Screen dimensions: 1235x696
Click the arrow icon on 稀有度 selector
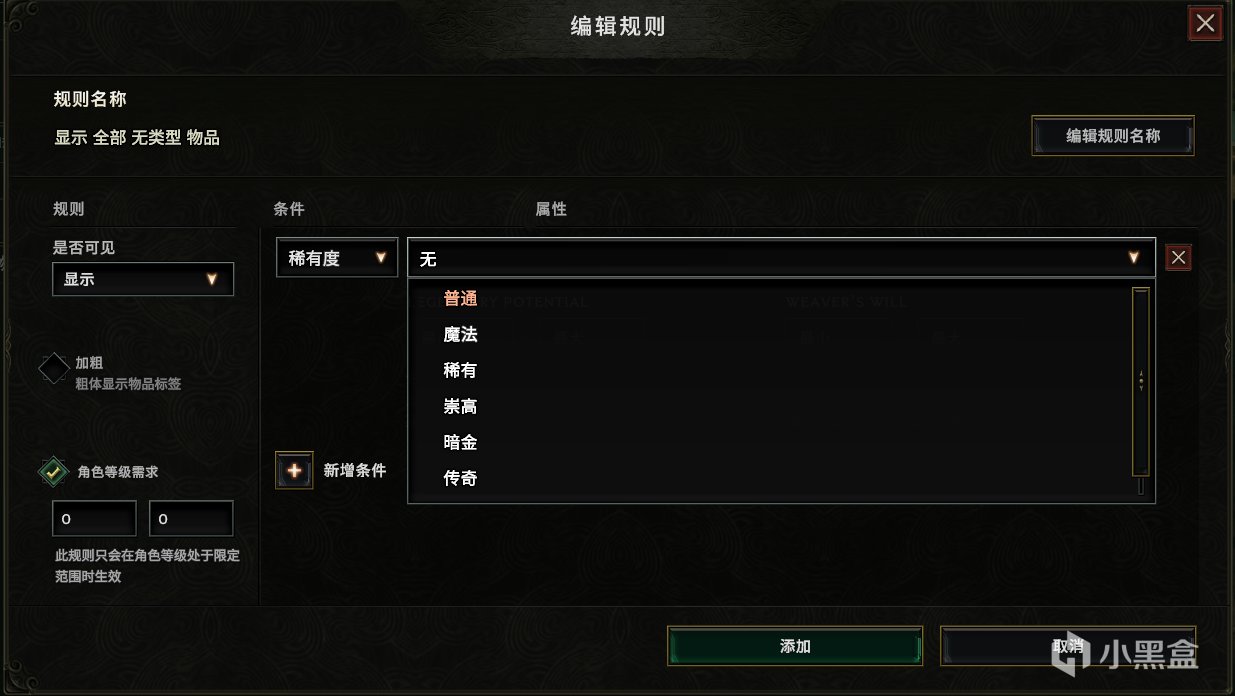(x=380, y=258)
